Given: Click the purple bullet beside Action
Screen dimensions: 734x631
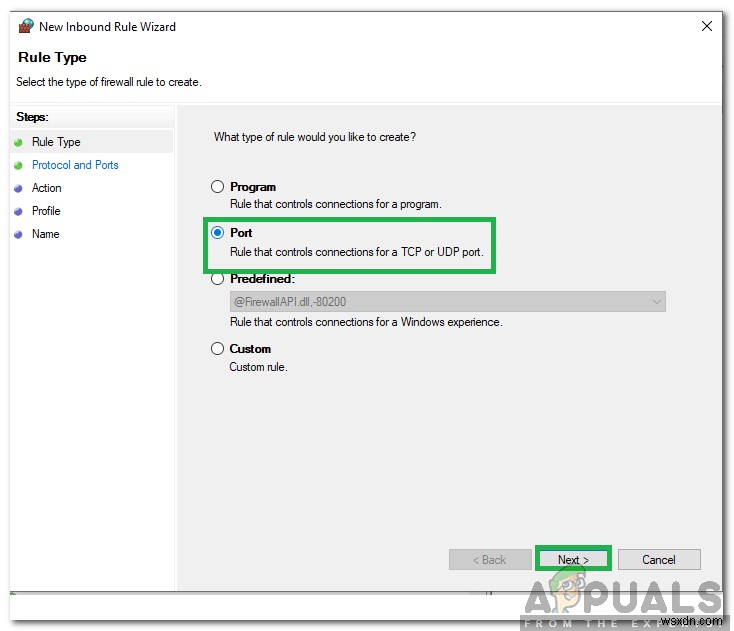Looking at the screenshot, I should coord(18,188).
